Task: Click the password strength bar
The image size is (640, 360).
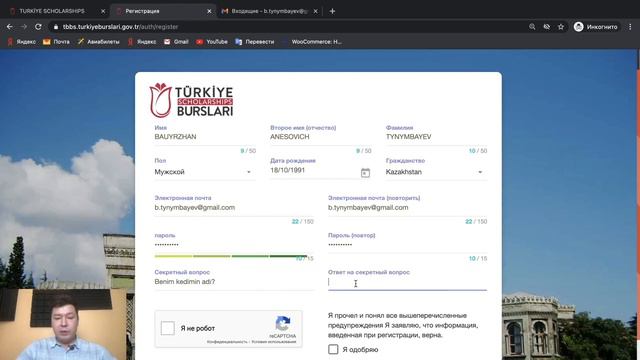Action: [x=231, y=256]
